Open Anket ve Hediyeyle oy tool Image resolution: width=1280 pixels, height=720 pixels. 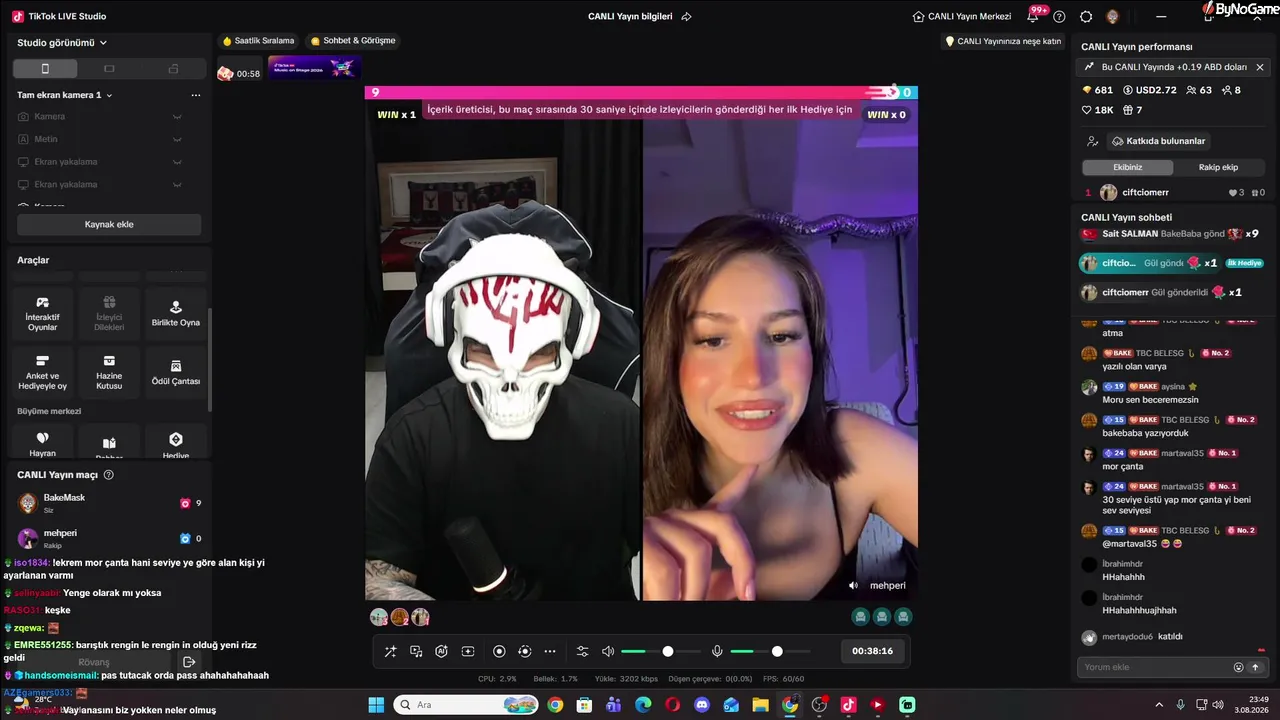click(42, 372)
